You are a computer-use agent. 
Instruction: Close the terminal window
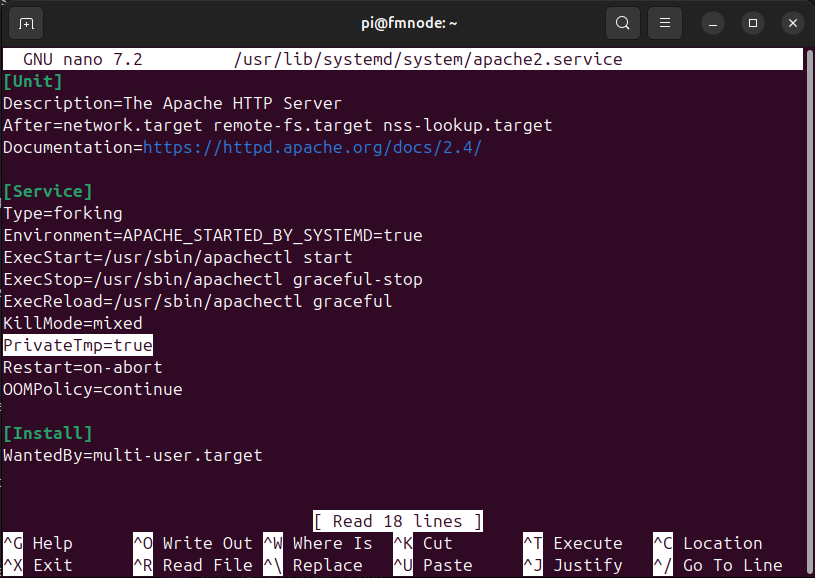[792, 22]
